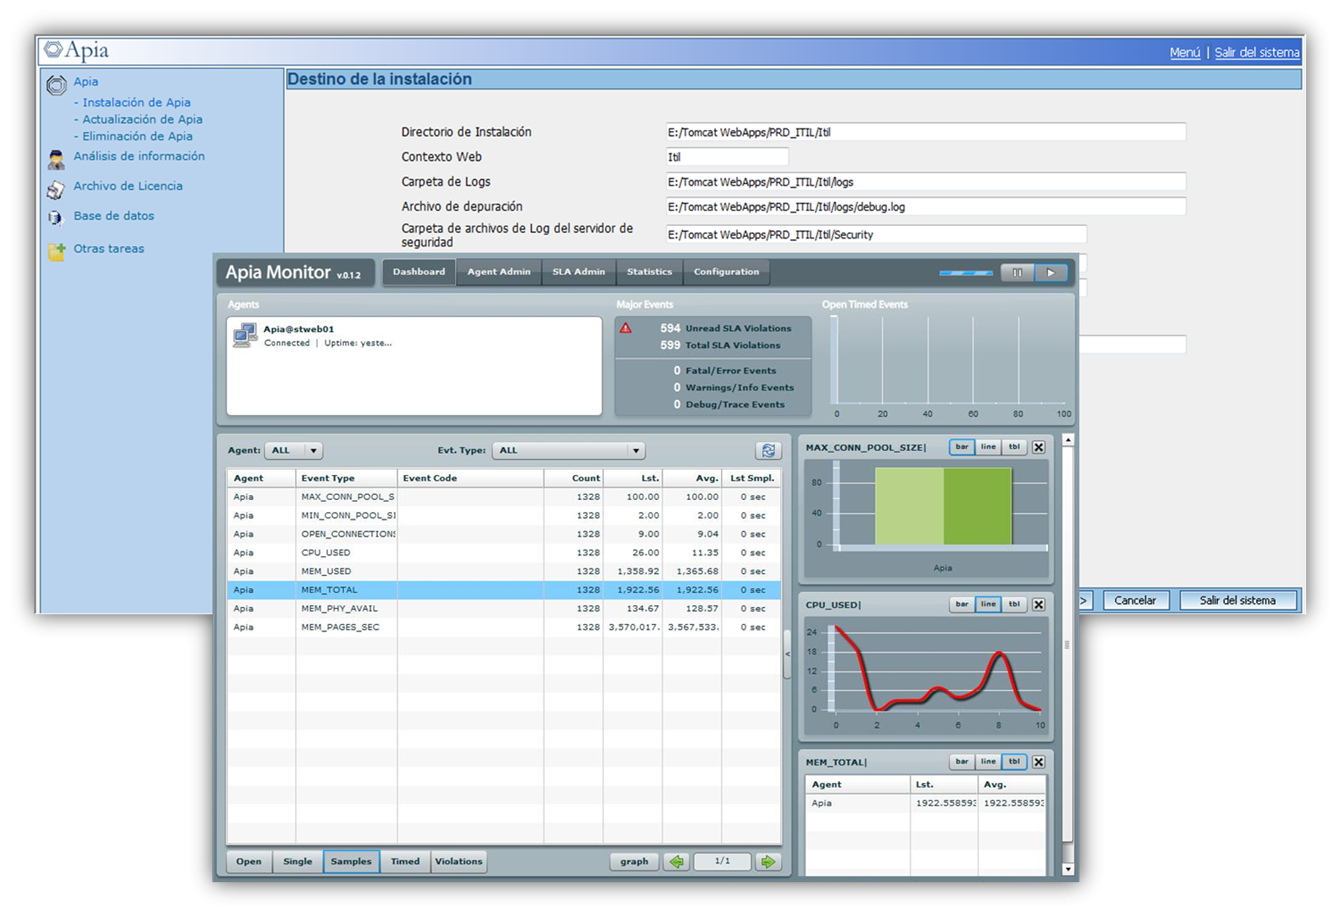The width and height of the screenshot is (1340, 916).
Task: Pause the Apia Monitor live updates
Action: (1017, 272)
